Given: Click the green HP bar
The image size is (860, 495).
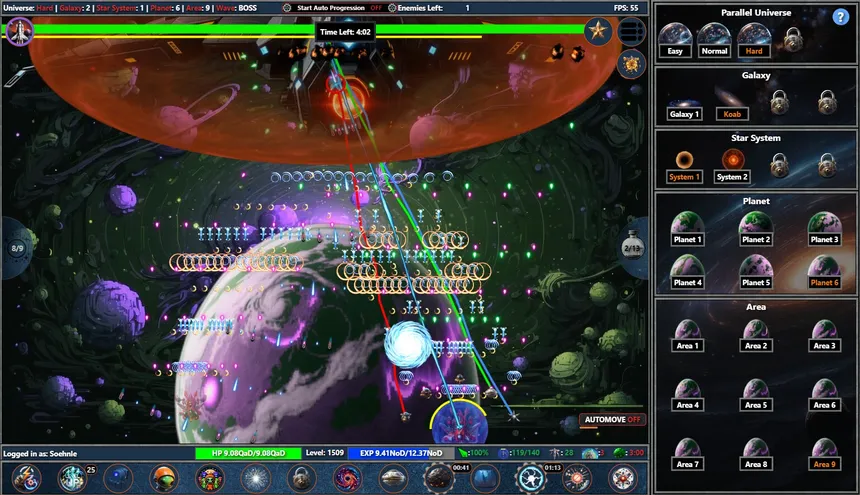Looking at the screenshot, I should 248,453.
